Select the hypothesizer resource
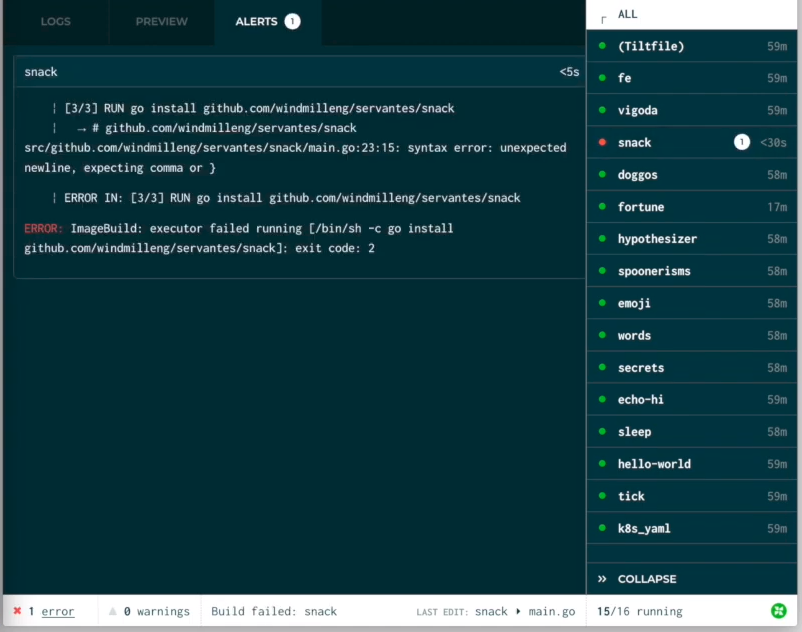 pyautogui.click(x=692, y=239)
